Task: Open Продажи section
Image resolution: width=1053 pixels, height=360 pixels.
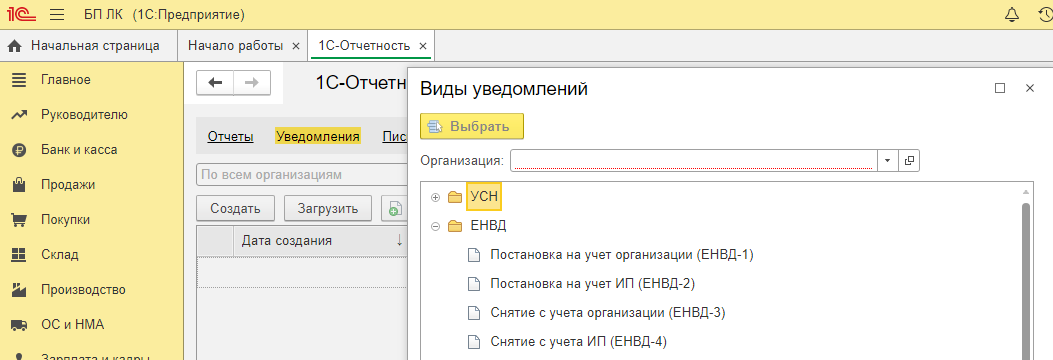Action: [x=68, y=185]
